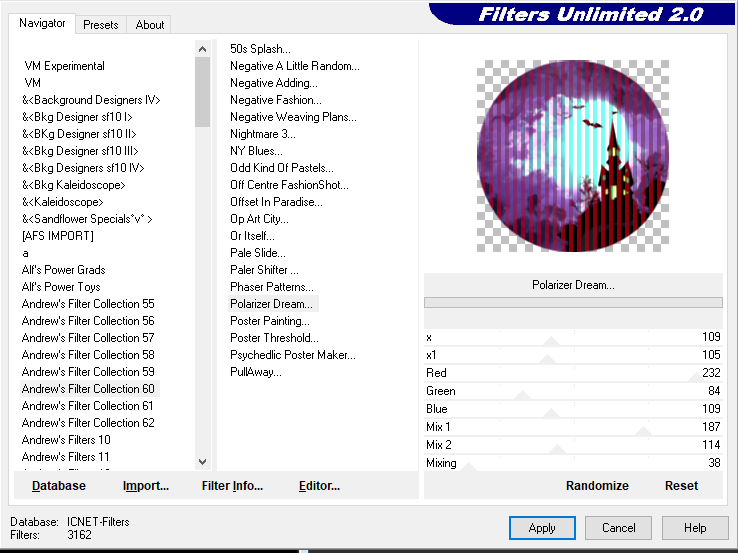This screenshot has height=553, width=738.
Task: Select the VM Experimental category
Action: tap(64, 66)
